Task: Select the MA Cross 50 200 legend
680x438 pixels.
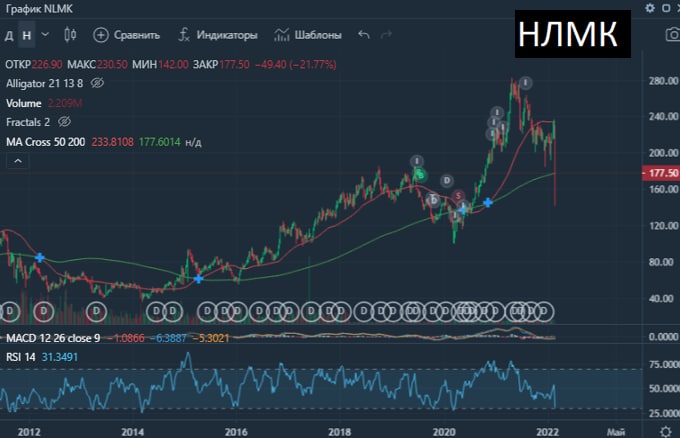Action: point(46,142)
